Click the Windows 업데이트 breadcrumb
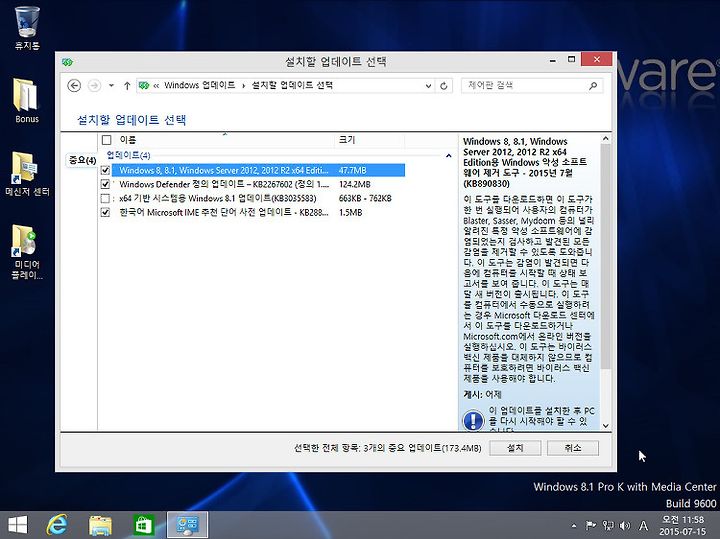The height and width of the screenshot is (539, 720). click(x=200, y=85)
